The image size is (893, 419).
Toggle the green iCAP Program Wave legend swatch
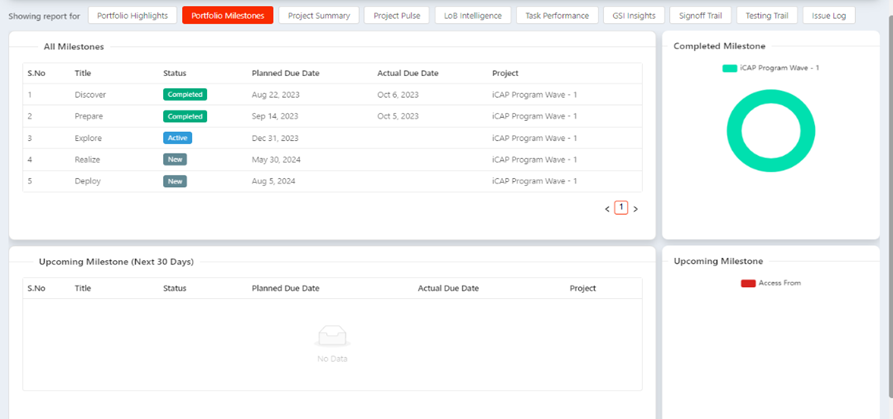coord(730,68)
